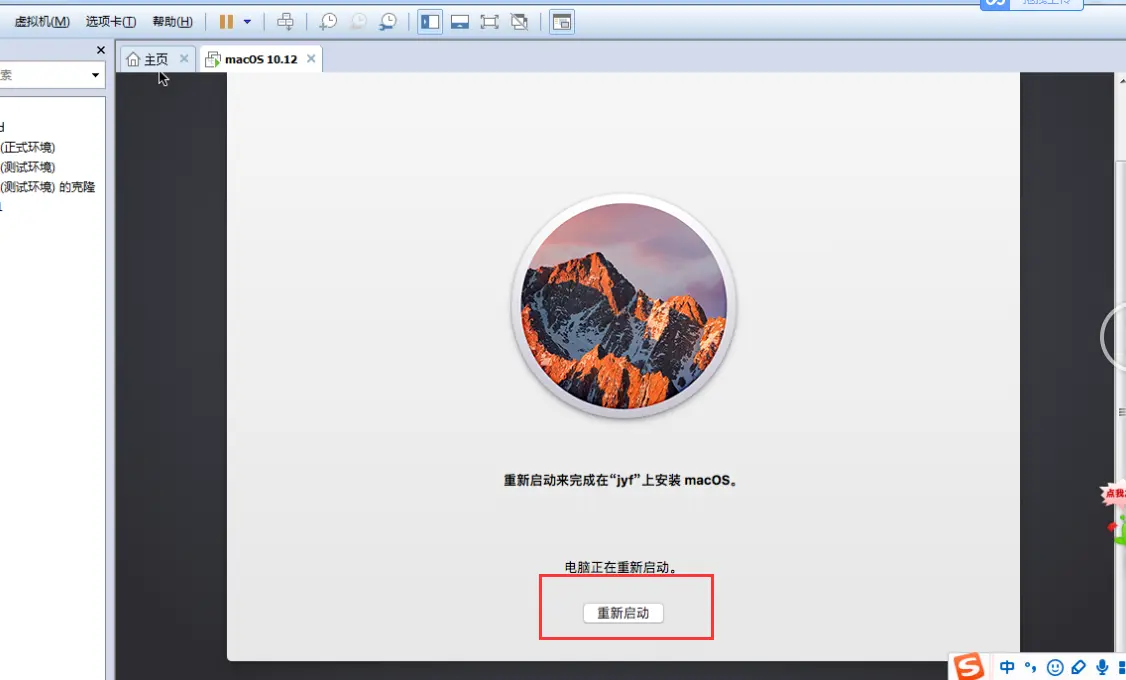Select the (测试环境) 的克隆 VM entry

[47, 187]
